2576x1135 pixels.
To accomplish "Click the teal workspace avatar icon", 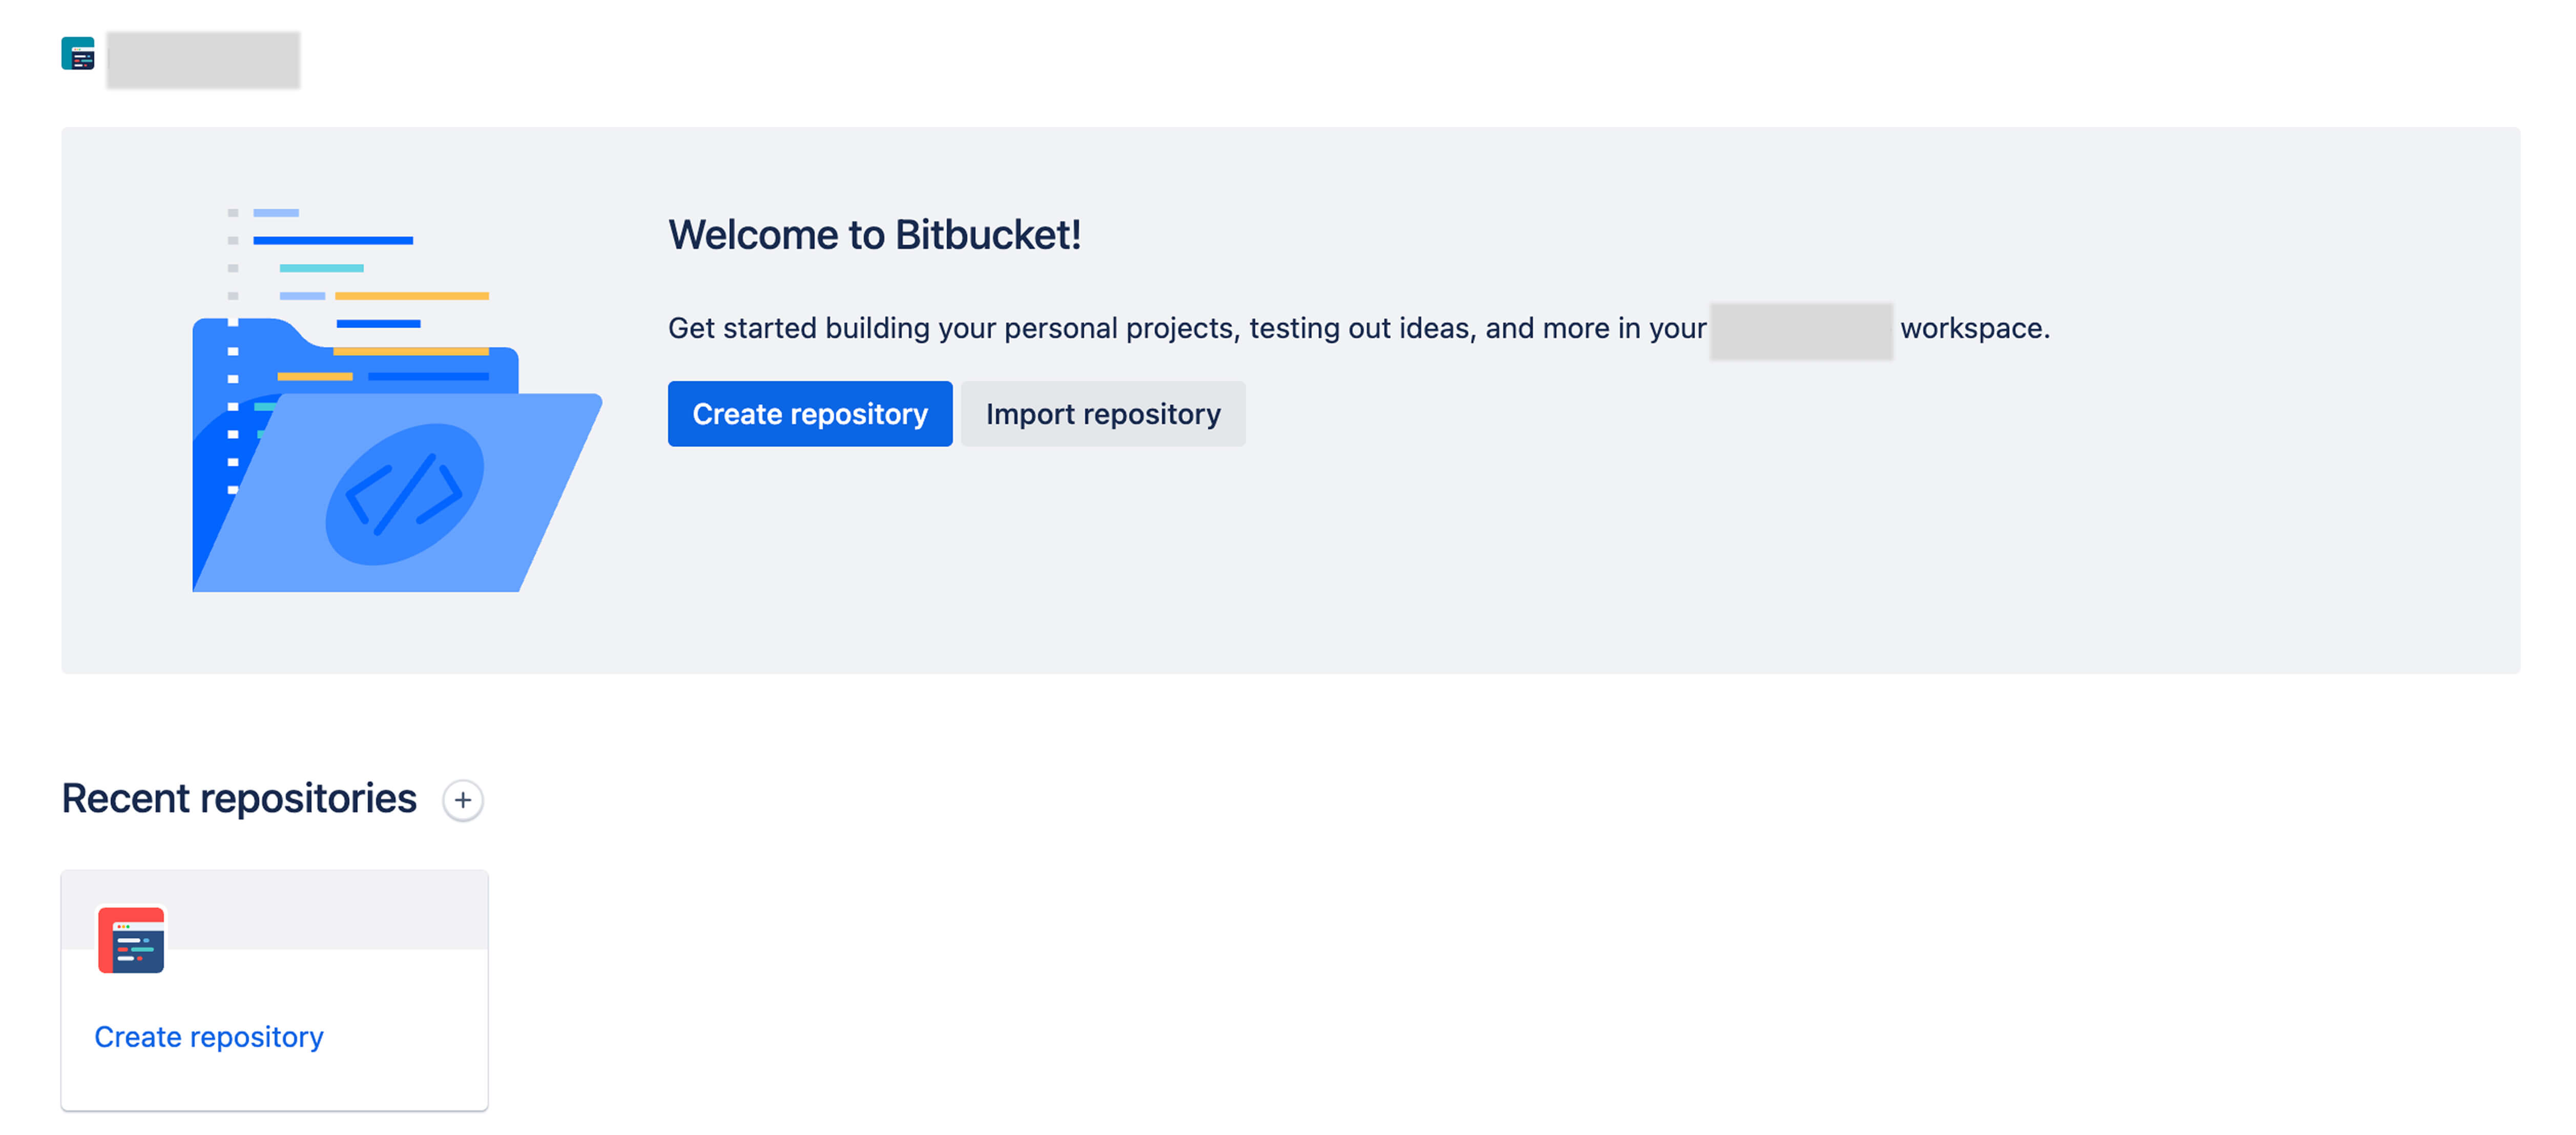I will coord(78,53).
